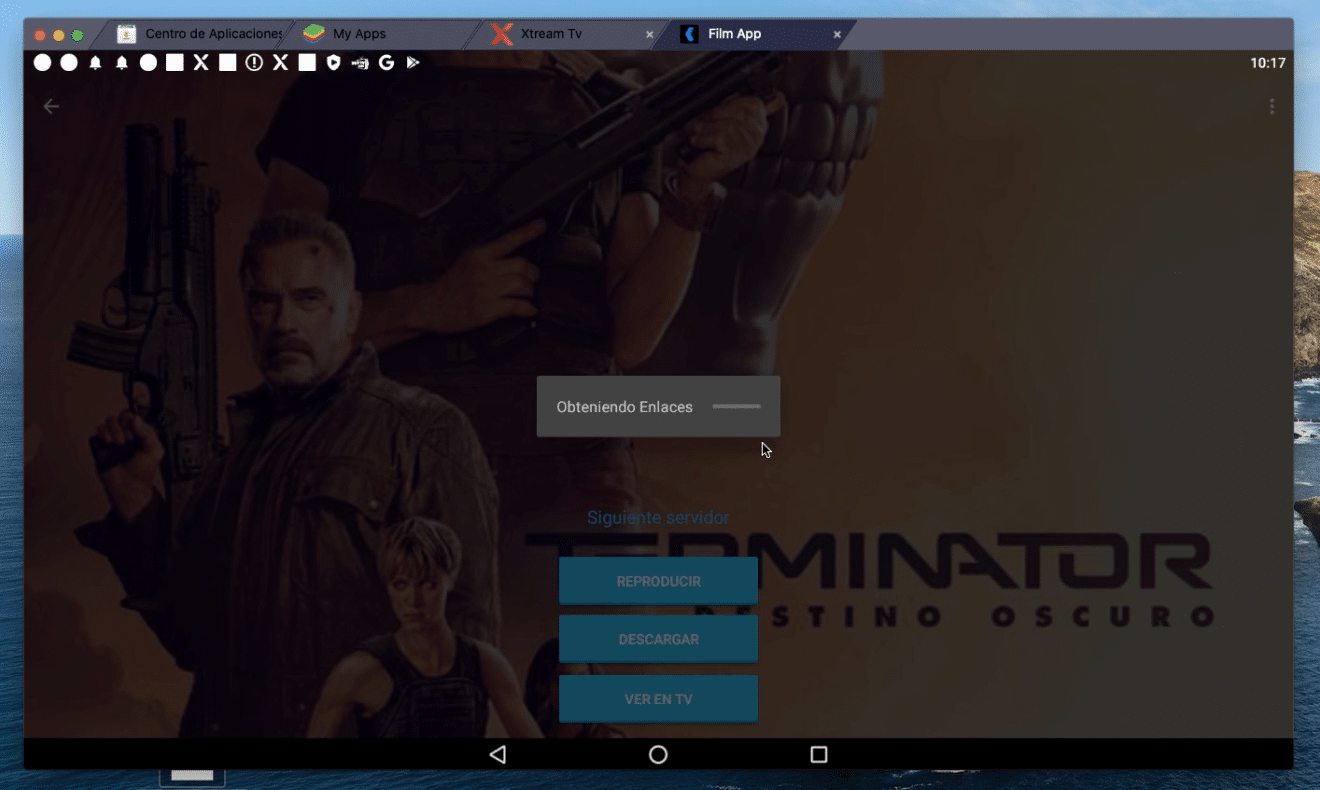Open the camera icon in the status bar
The width and height of the screenshot is (1320, 790).
tap(361, 62)
